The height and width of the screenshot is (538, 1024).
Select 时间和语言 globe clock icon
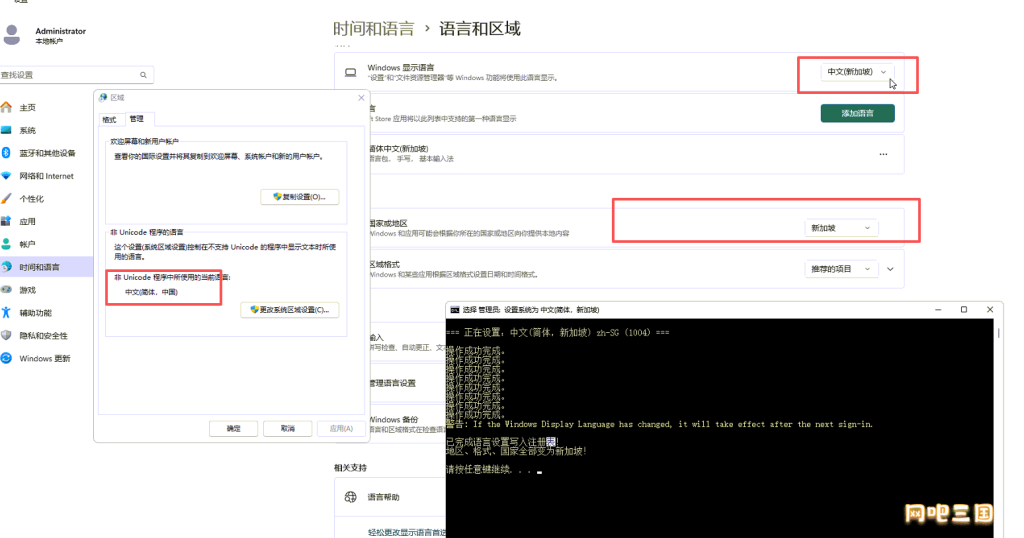pyautogui.click(x=7, y=267)
